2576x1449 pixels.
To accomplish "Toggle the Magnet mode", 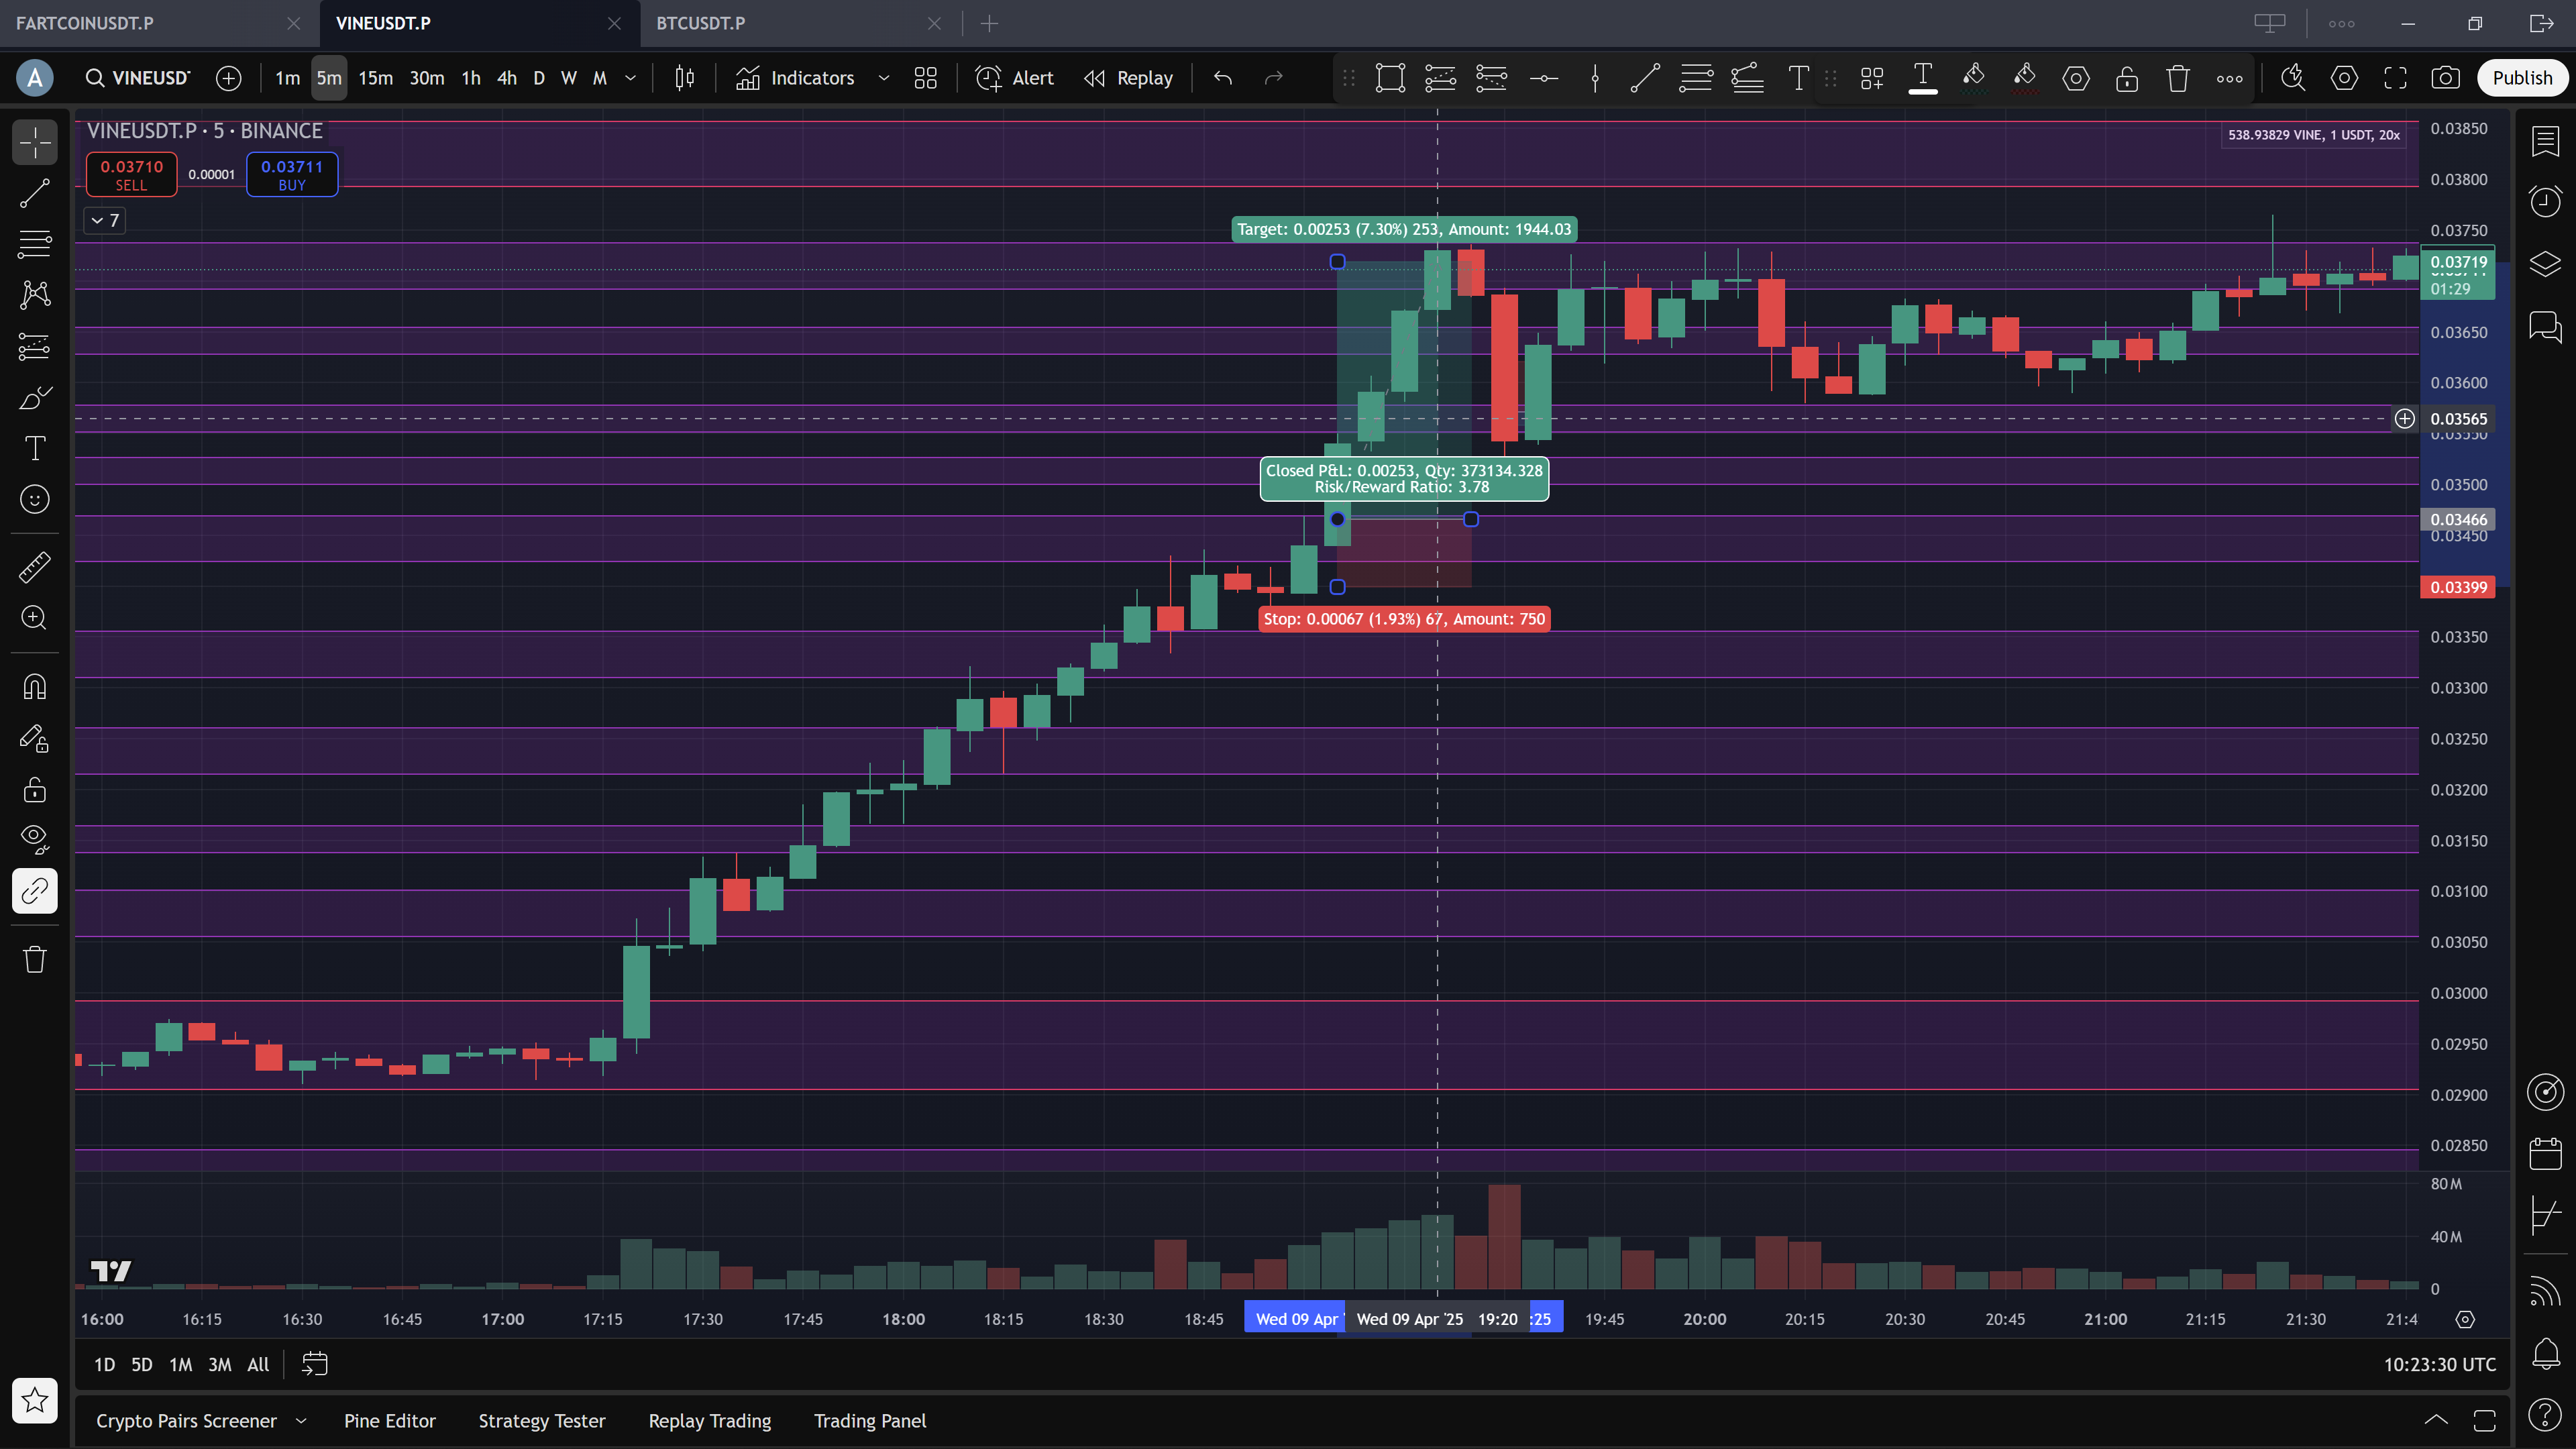I will [35, 687].
